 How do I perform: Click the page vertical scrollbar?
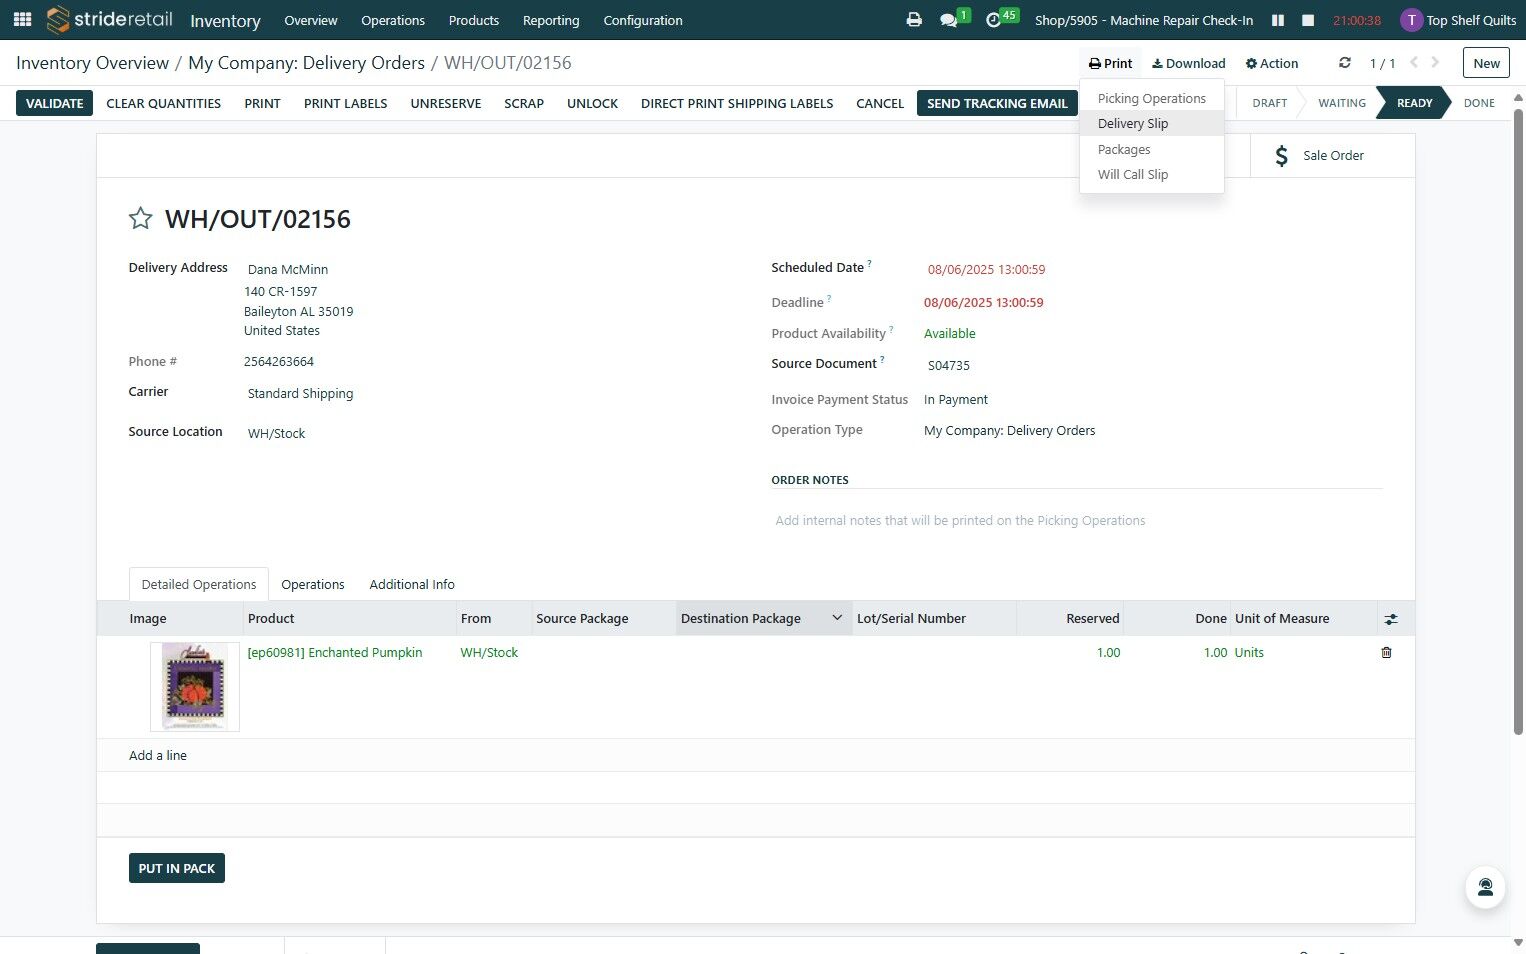click(x=1518, y=420)
